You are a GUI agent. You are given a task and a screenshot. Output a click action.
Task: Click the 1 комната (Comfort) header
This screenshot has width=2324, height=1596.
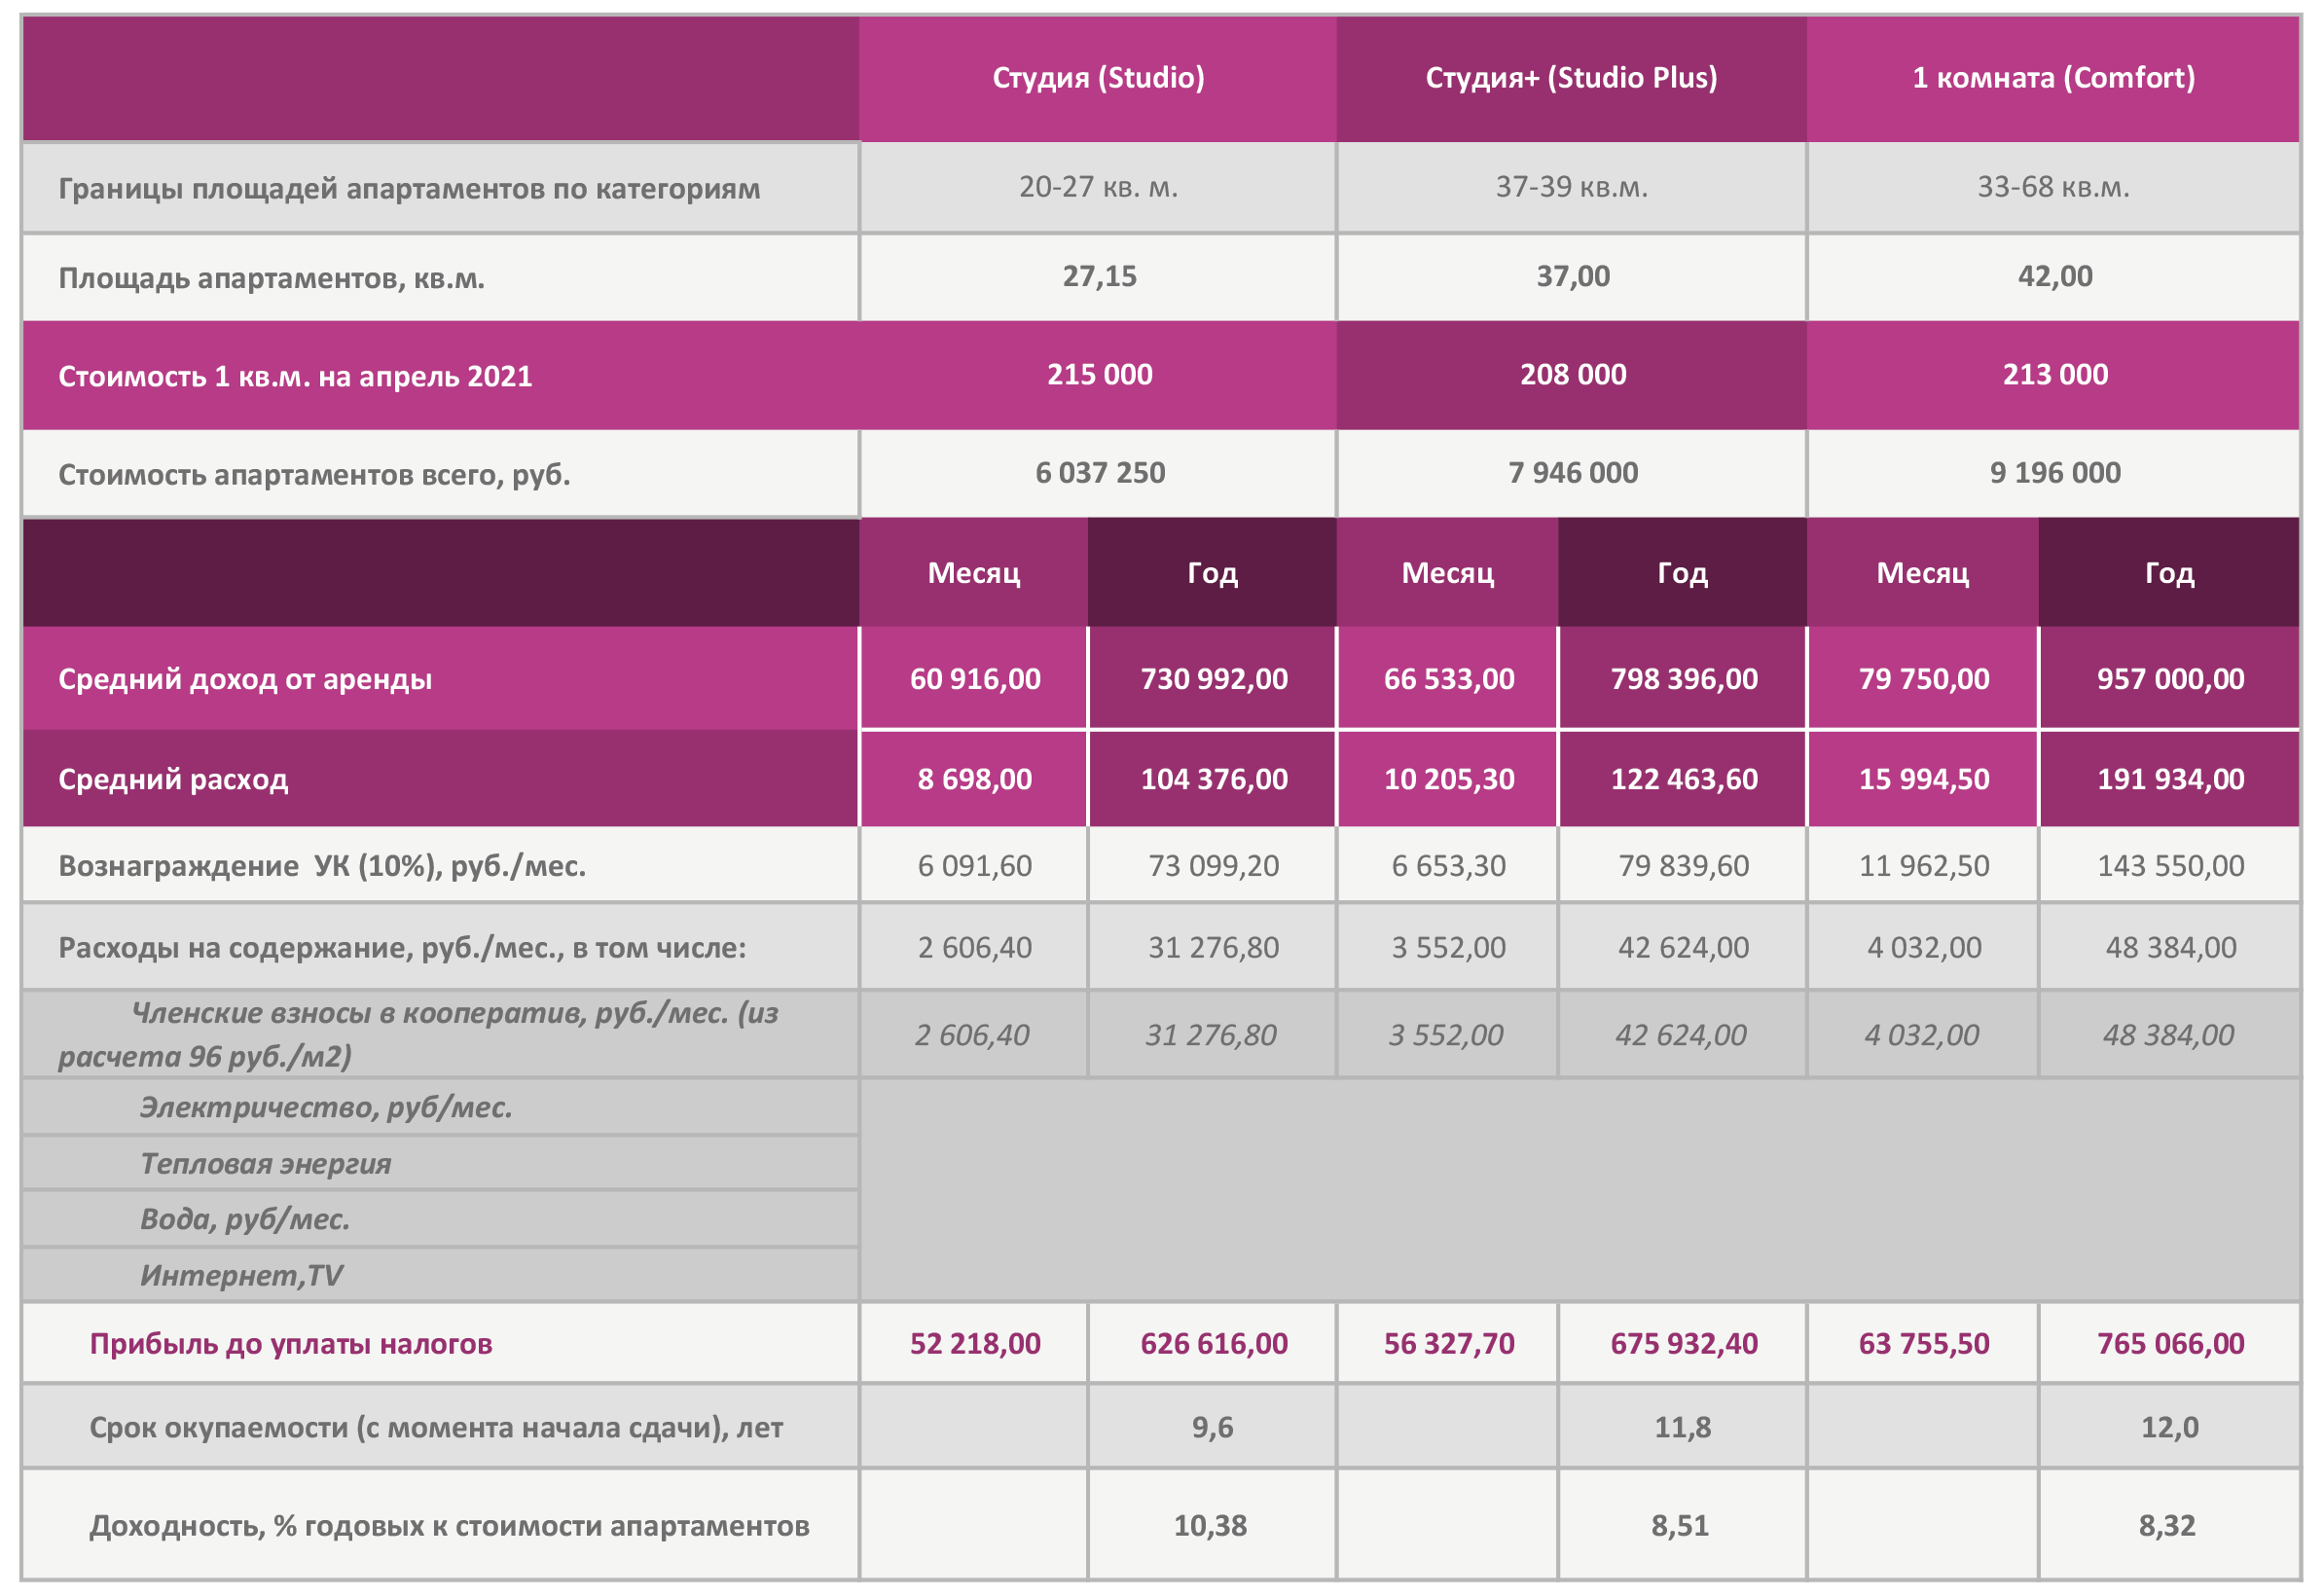click(x=2053, y=78)
